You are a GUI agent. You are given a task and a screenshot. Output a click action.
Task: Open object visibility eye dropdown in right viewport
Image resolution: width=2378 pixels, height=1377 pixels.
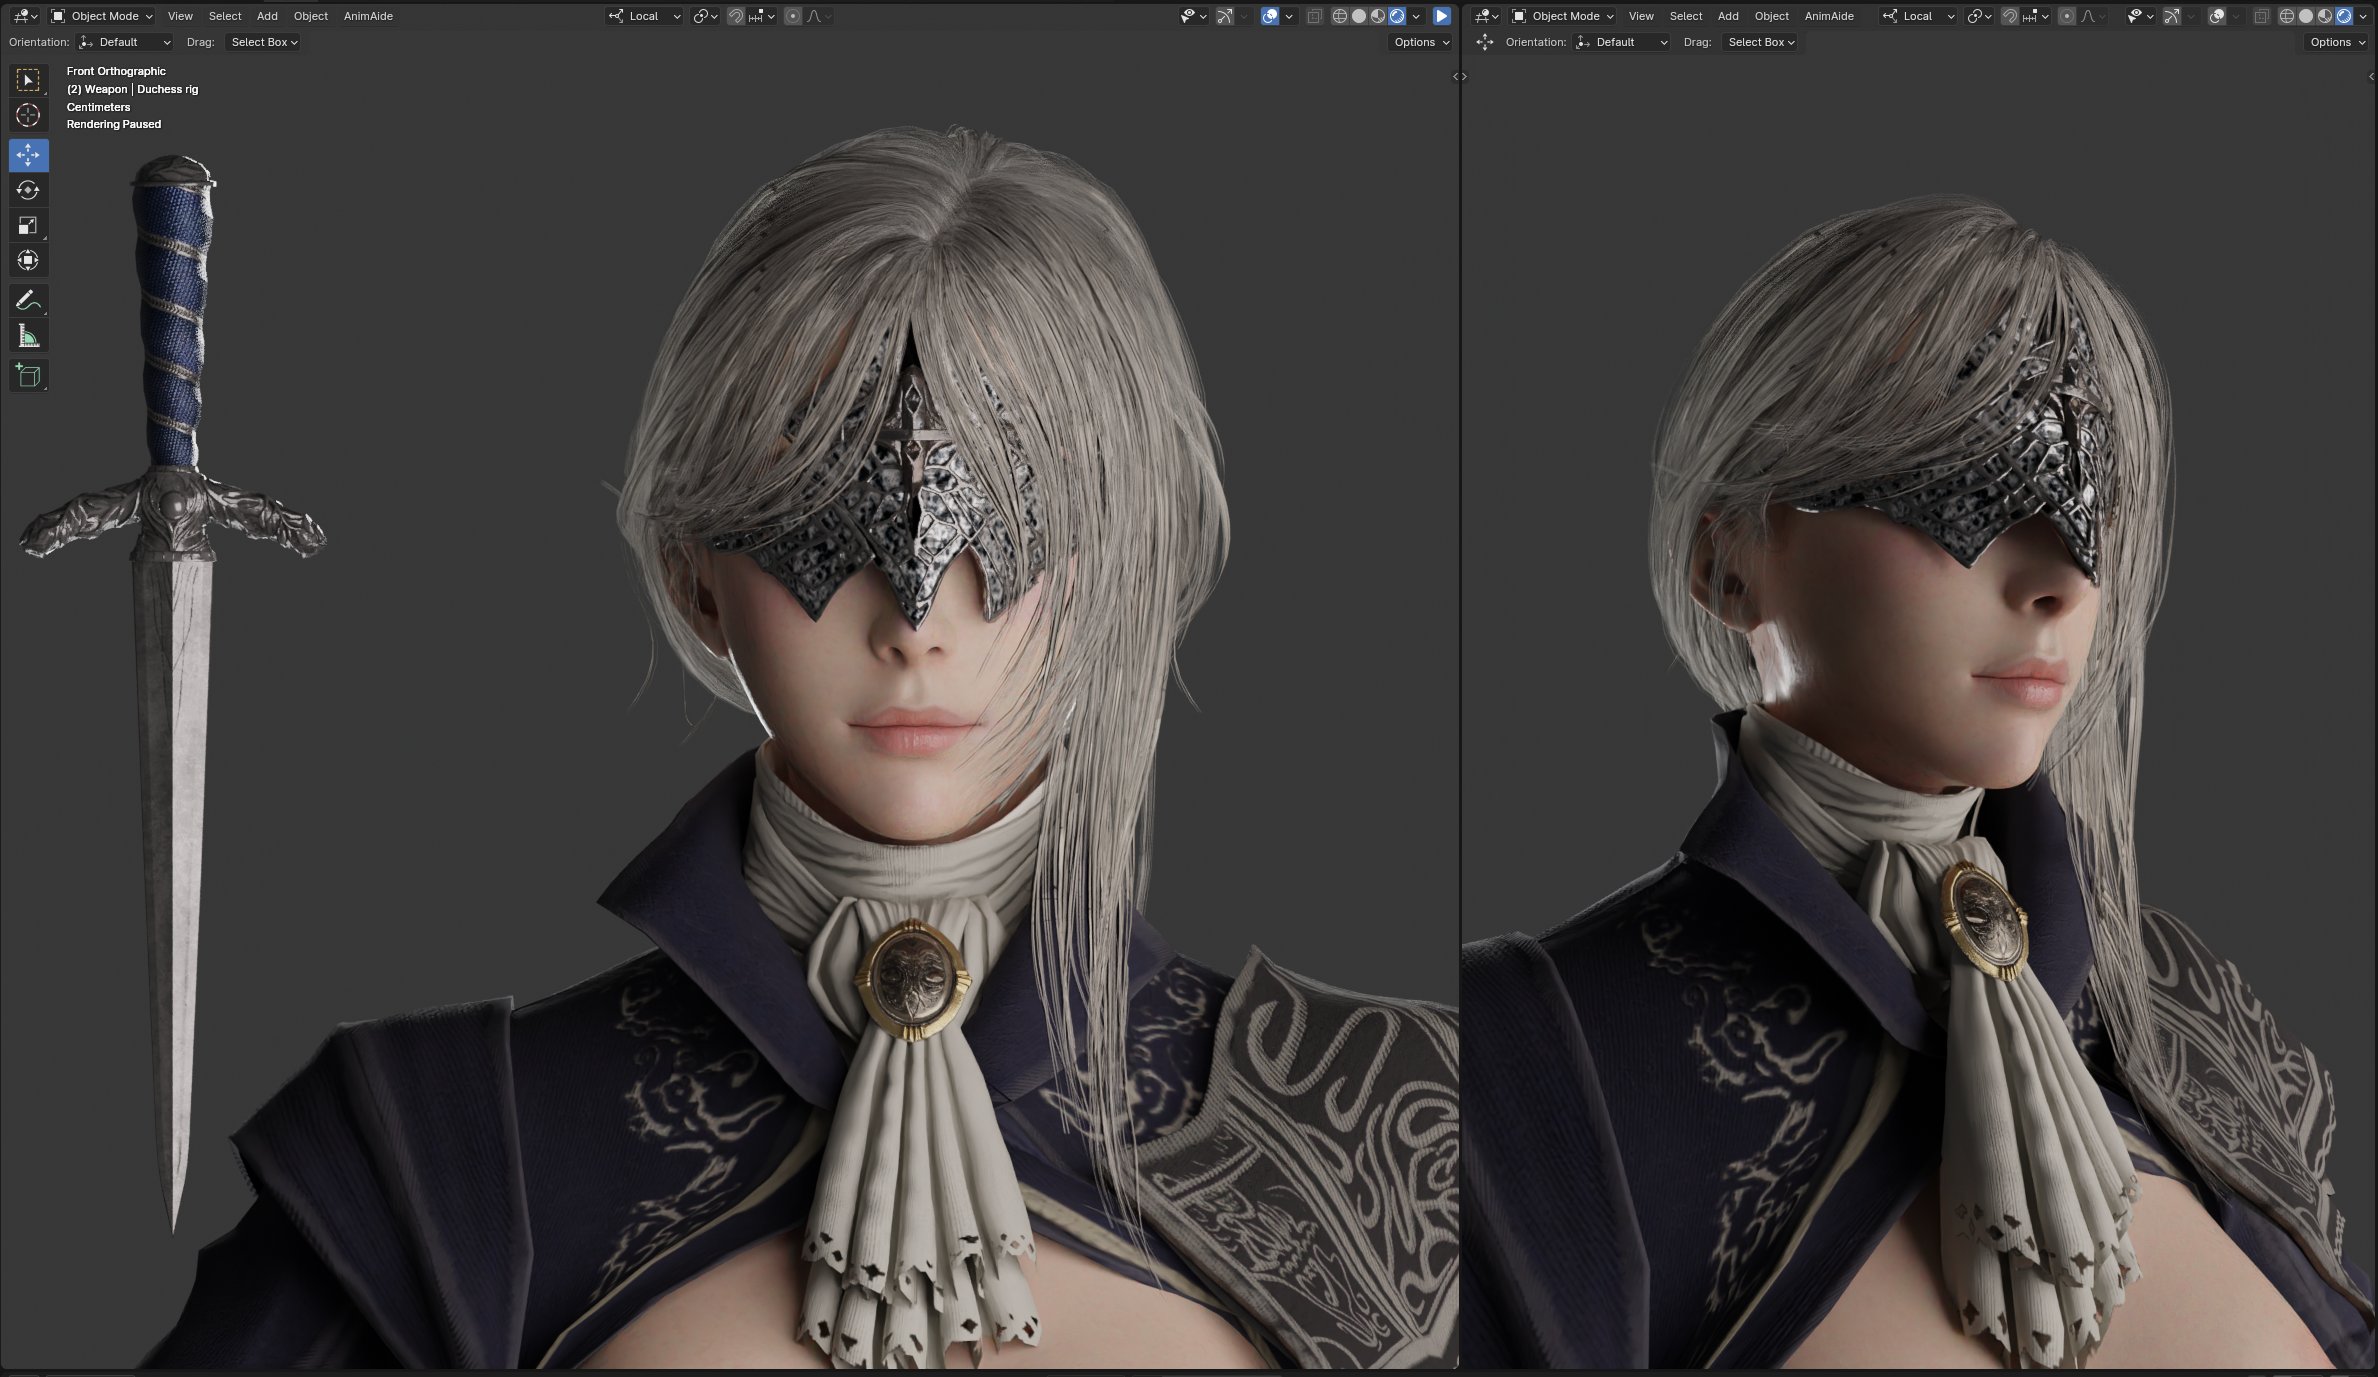click(x=2141, y=16)
